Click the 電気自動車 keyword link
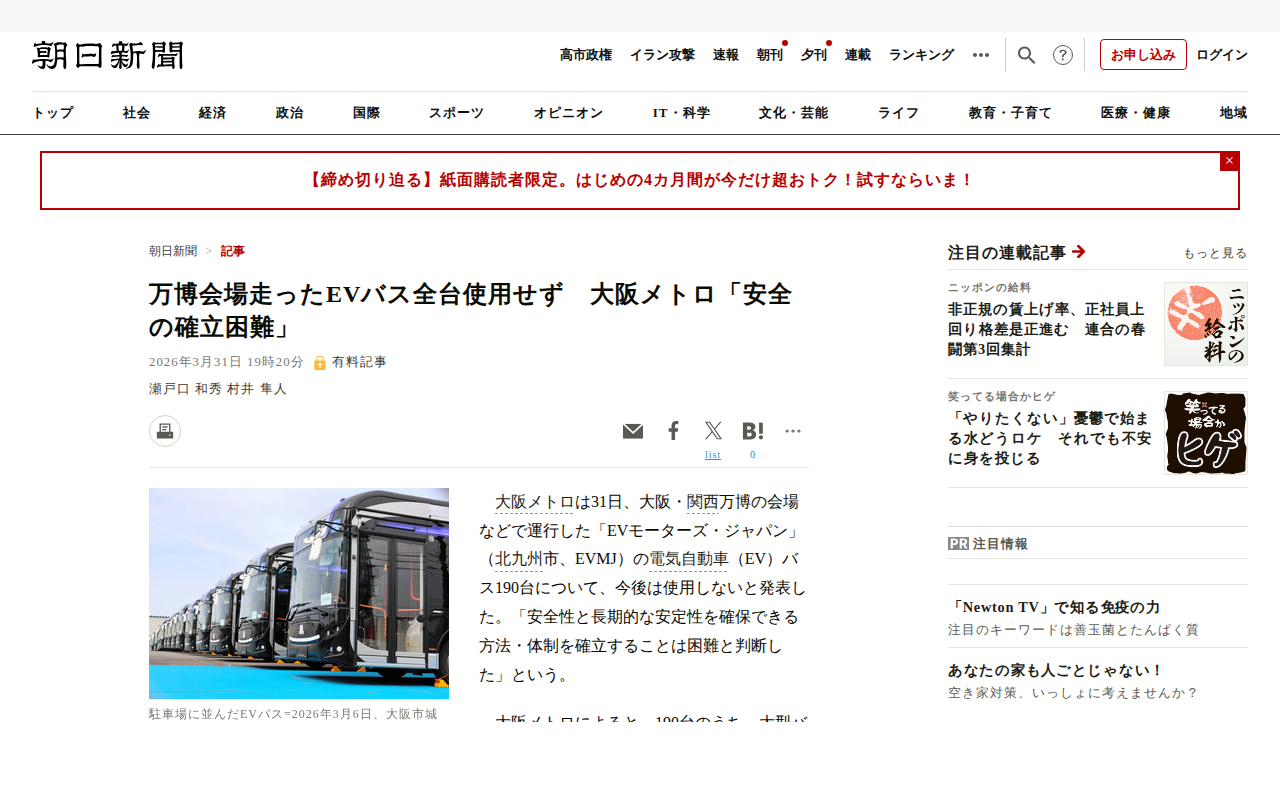1280x800 pixels. click(689, 559)
